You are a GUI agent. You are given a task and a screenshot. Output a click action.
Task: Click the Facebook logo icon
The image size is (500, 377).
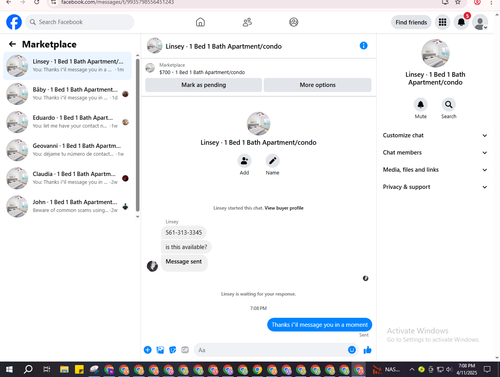(x=14, y=22)
